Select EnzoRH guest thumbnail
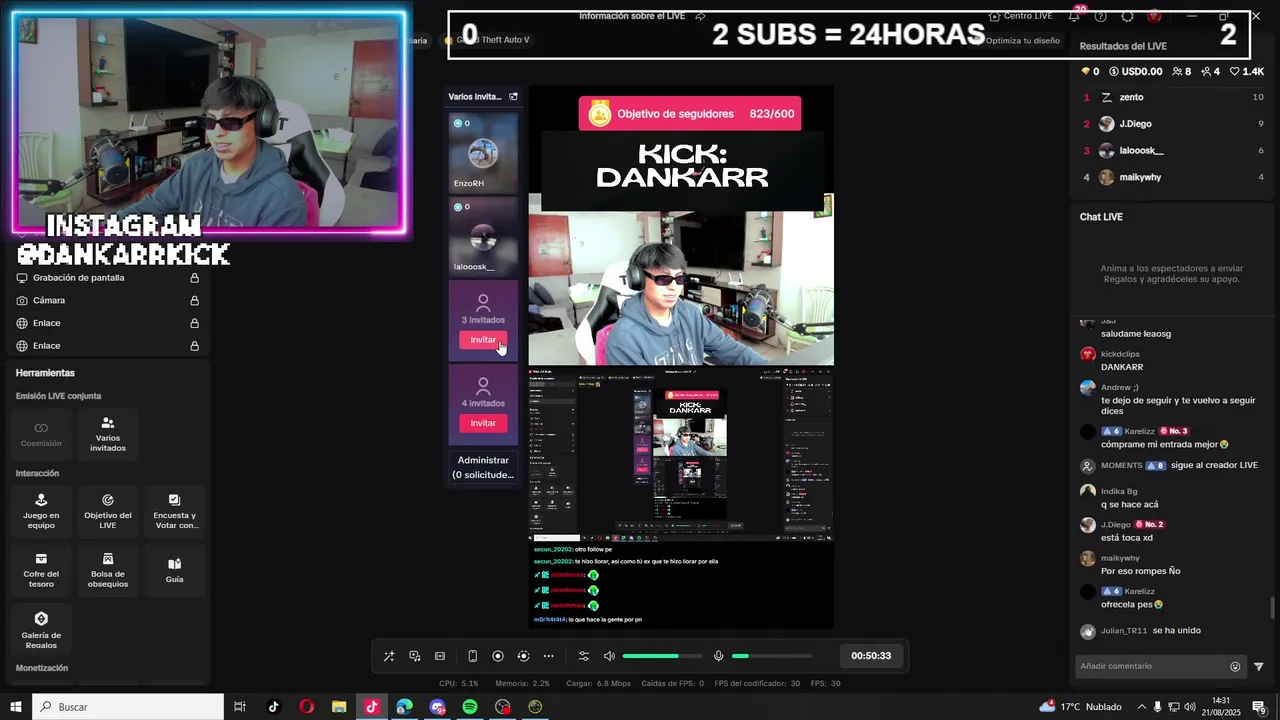 pos(483,152)
